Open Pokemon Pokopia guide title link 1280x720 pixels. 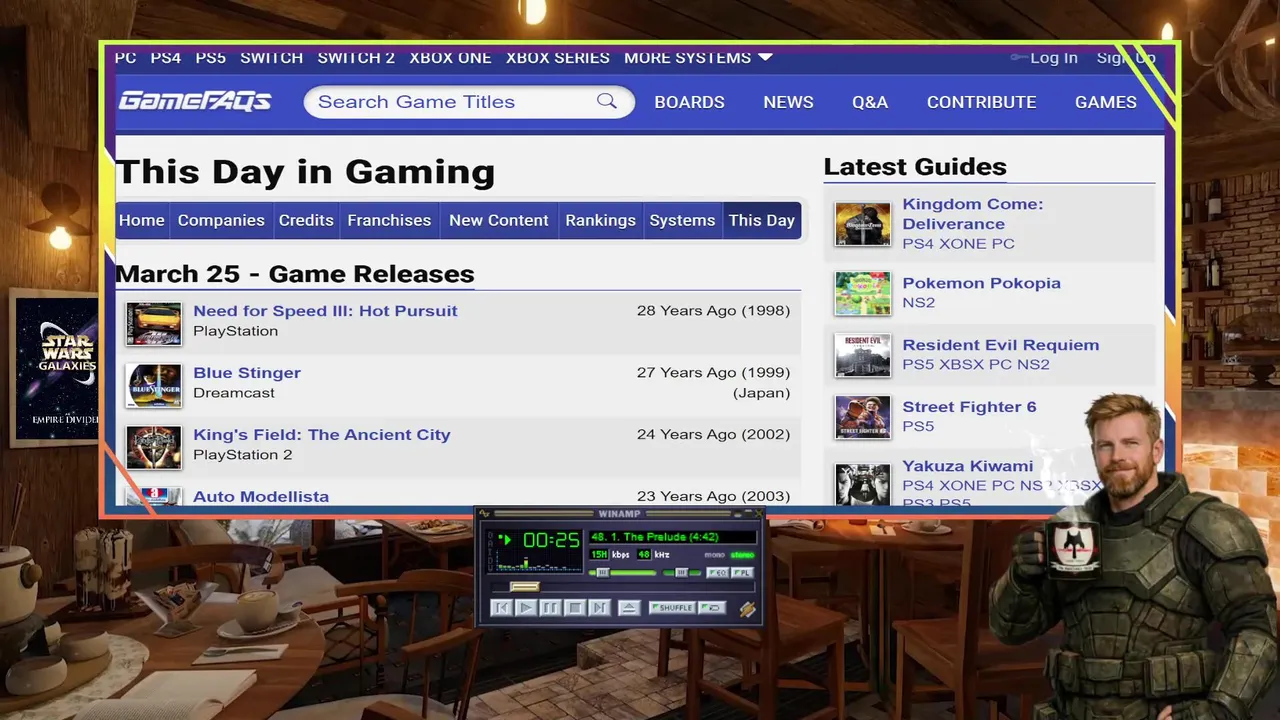click(981, 283)
